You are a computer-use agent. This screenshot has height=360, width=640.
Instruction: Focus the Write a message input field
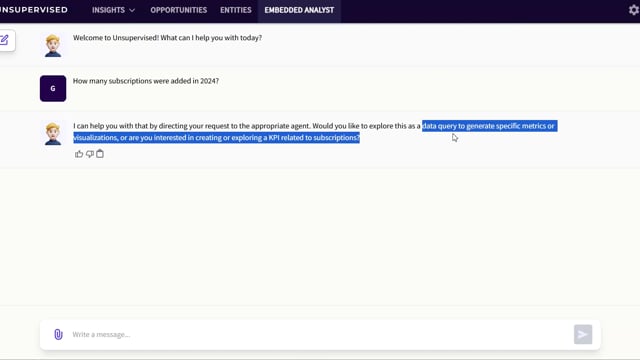tap(320, 334)
